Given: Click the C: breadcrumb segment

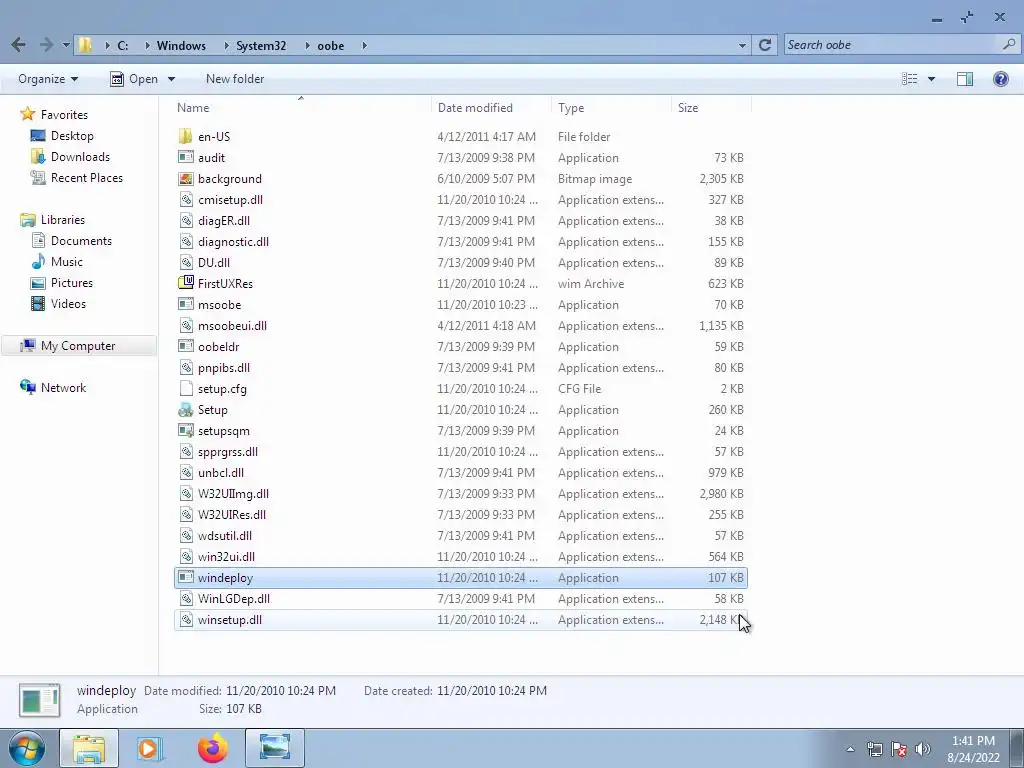Looking at the screenshot, I should coord(123,46).
